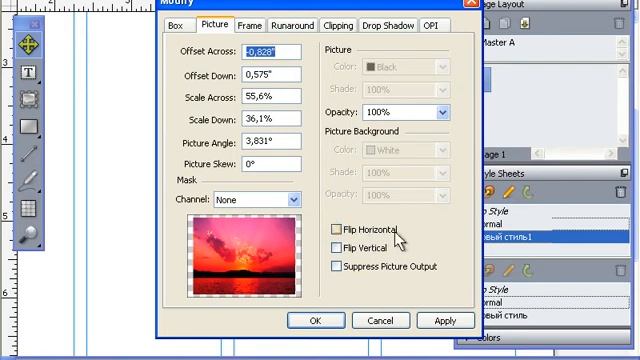Viewport: 640px width, 360px height.
Task: Click the Master pages list scroll-down arrow
Action: click(x=622, y=55)
